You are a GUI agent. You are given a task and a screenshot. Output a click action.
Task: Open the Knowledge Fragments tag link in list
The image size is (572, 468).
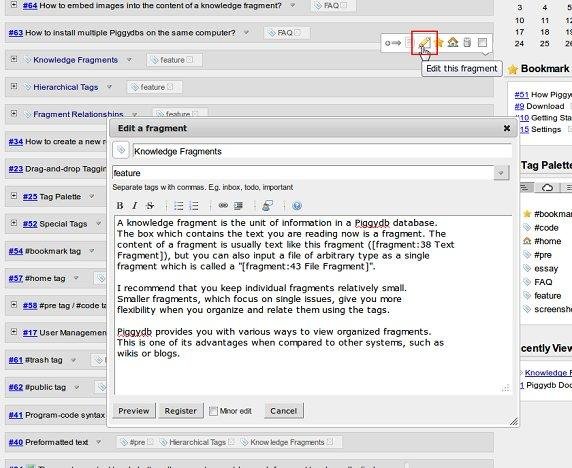tap(76, 60)
